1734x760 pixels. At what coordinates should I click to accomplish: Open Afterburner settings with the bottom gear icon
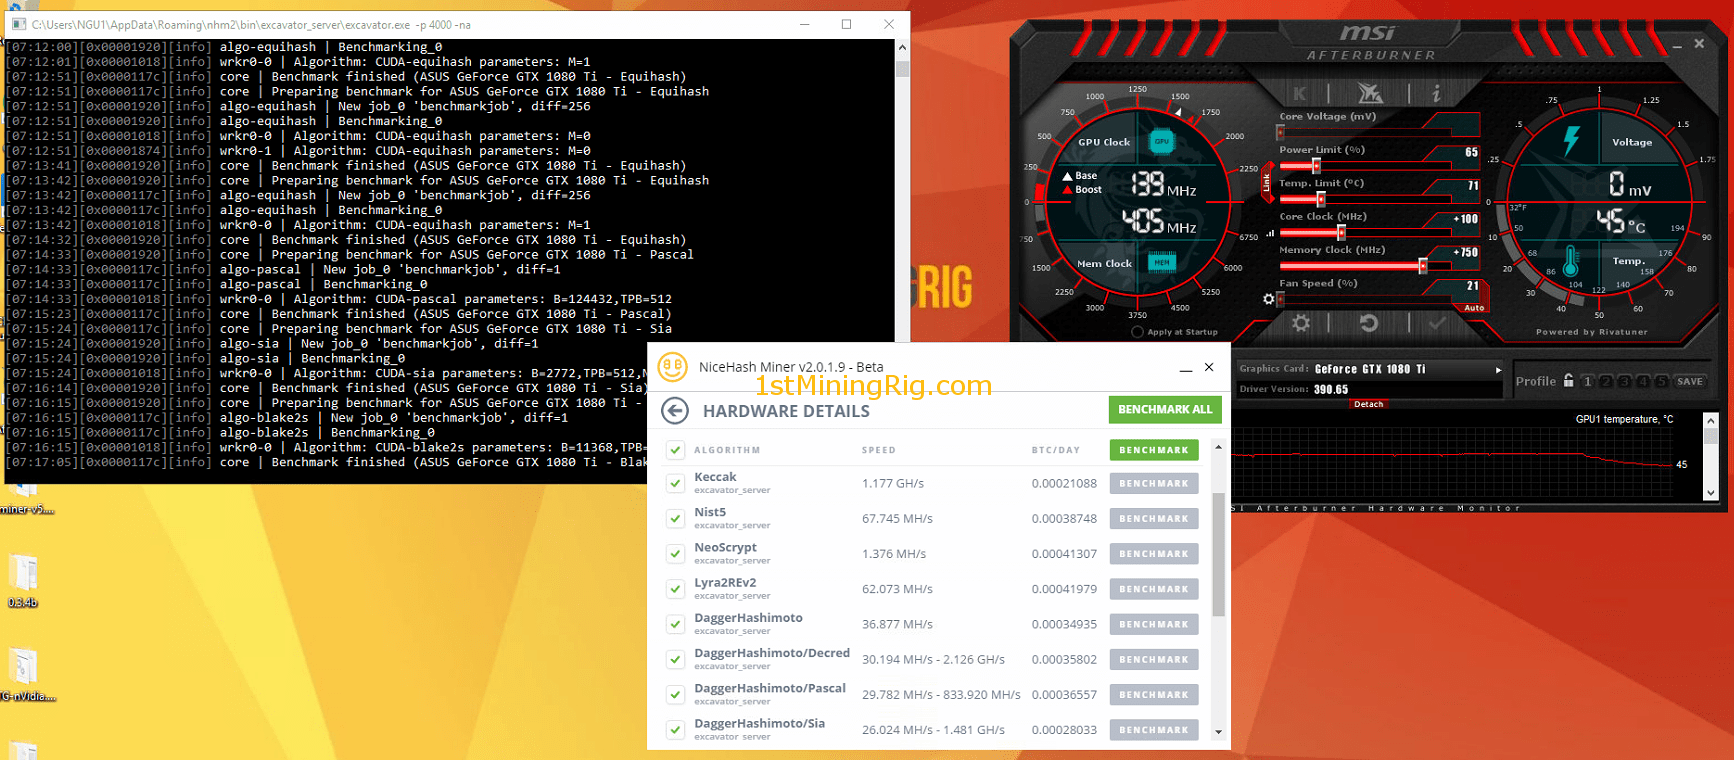click(x=1301, y=323)
